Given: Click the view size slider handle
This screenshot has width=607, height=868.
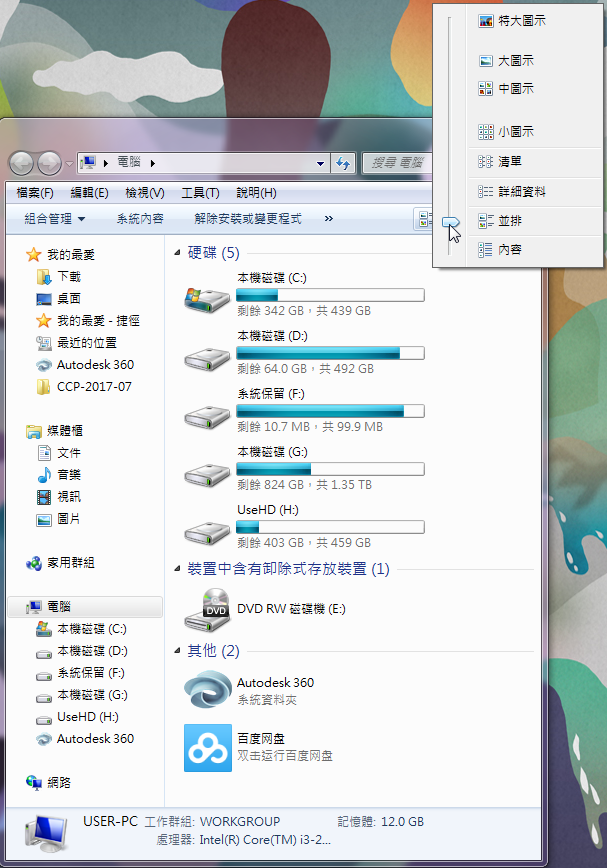Looking at the screenshot, I should click(x=451, y=223).
